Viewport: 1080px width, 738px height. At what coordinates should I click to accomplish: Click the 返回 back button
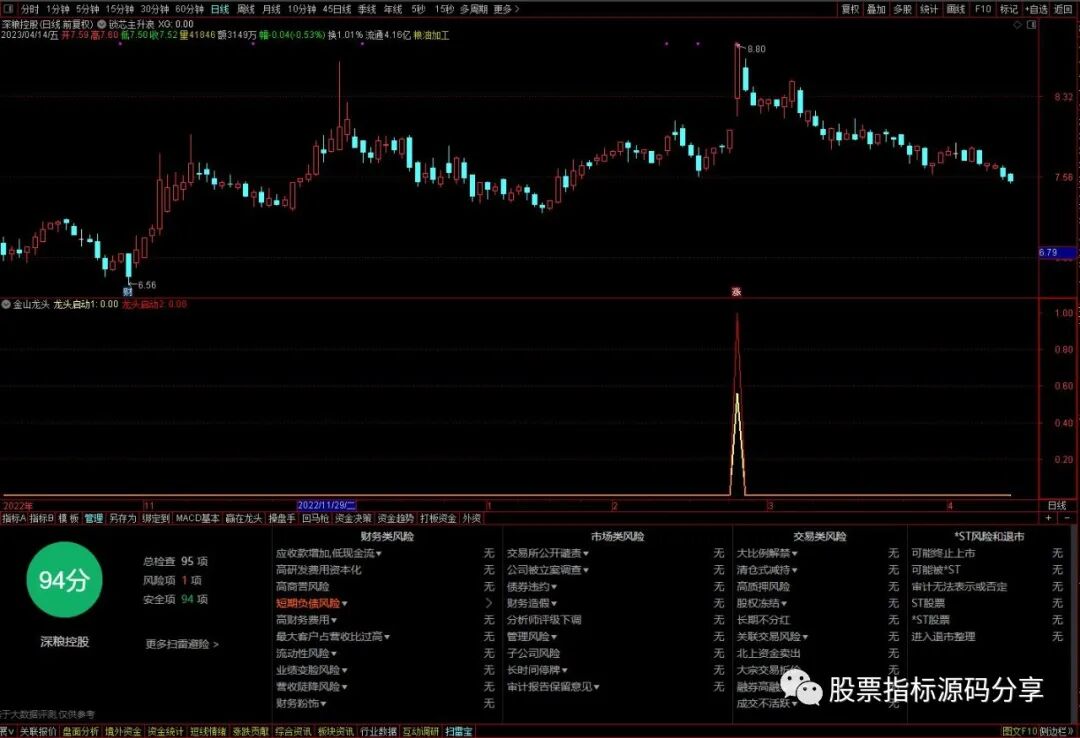[x=1064, y=9]
